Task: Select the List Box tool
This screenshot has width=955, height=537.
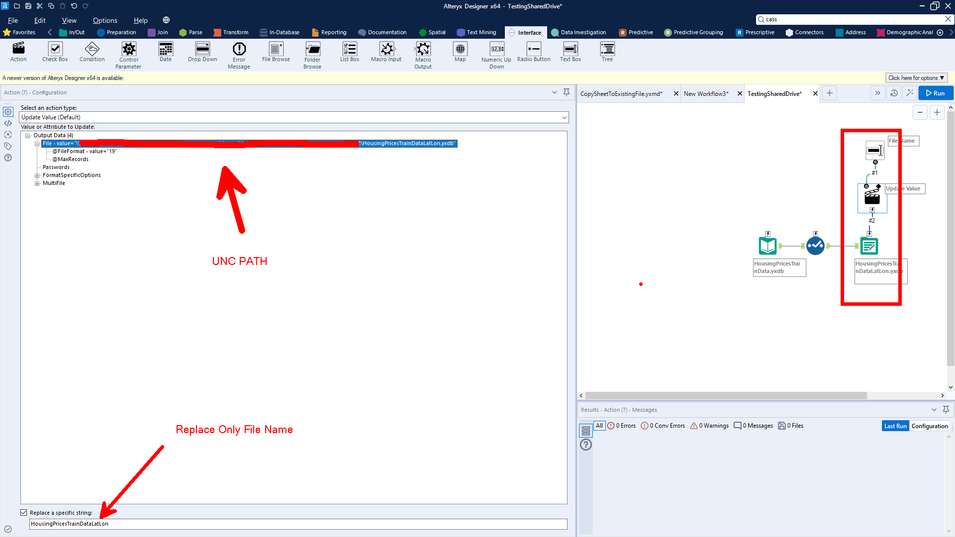Action: click(x=350, y=52)
